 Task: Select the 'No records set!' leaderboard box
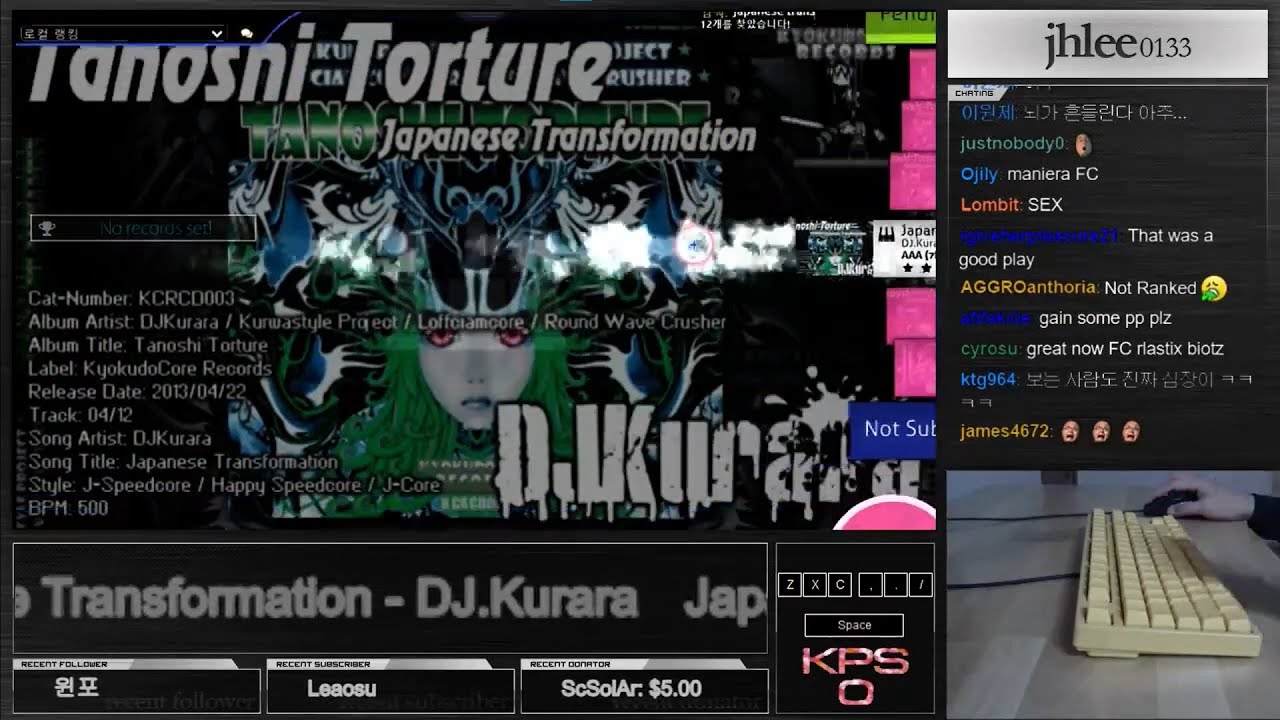143,229
